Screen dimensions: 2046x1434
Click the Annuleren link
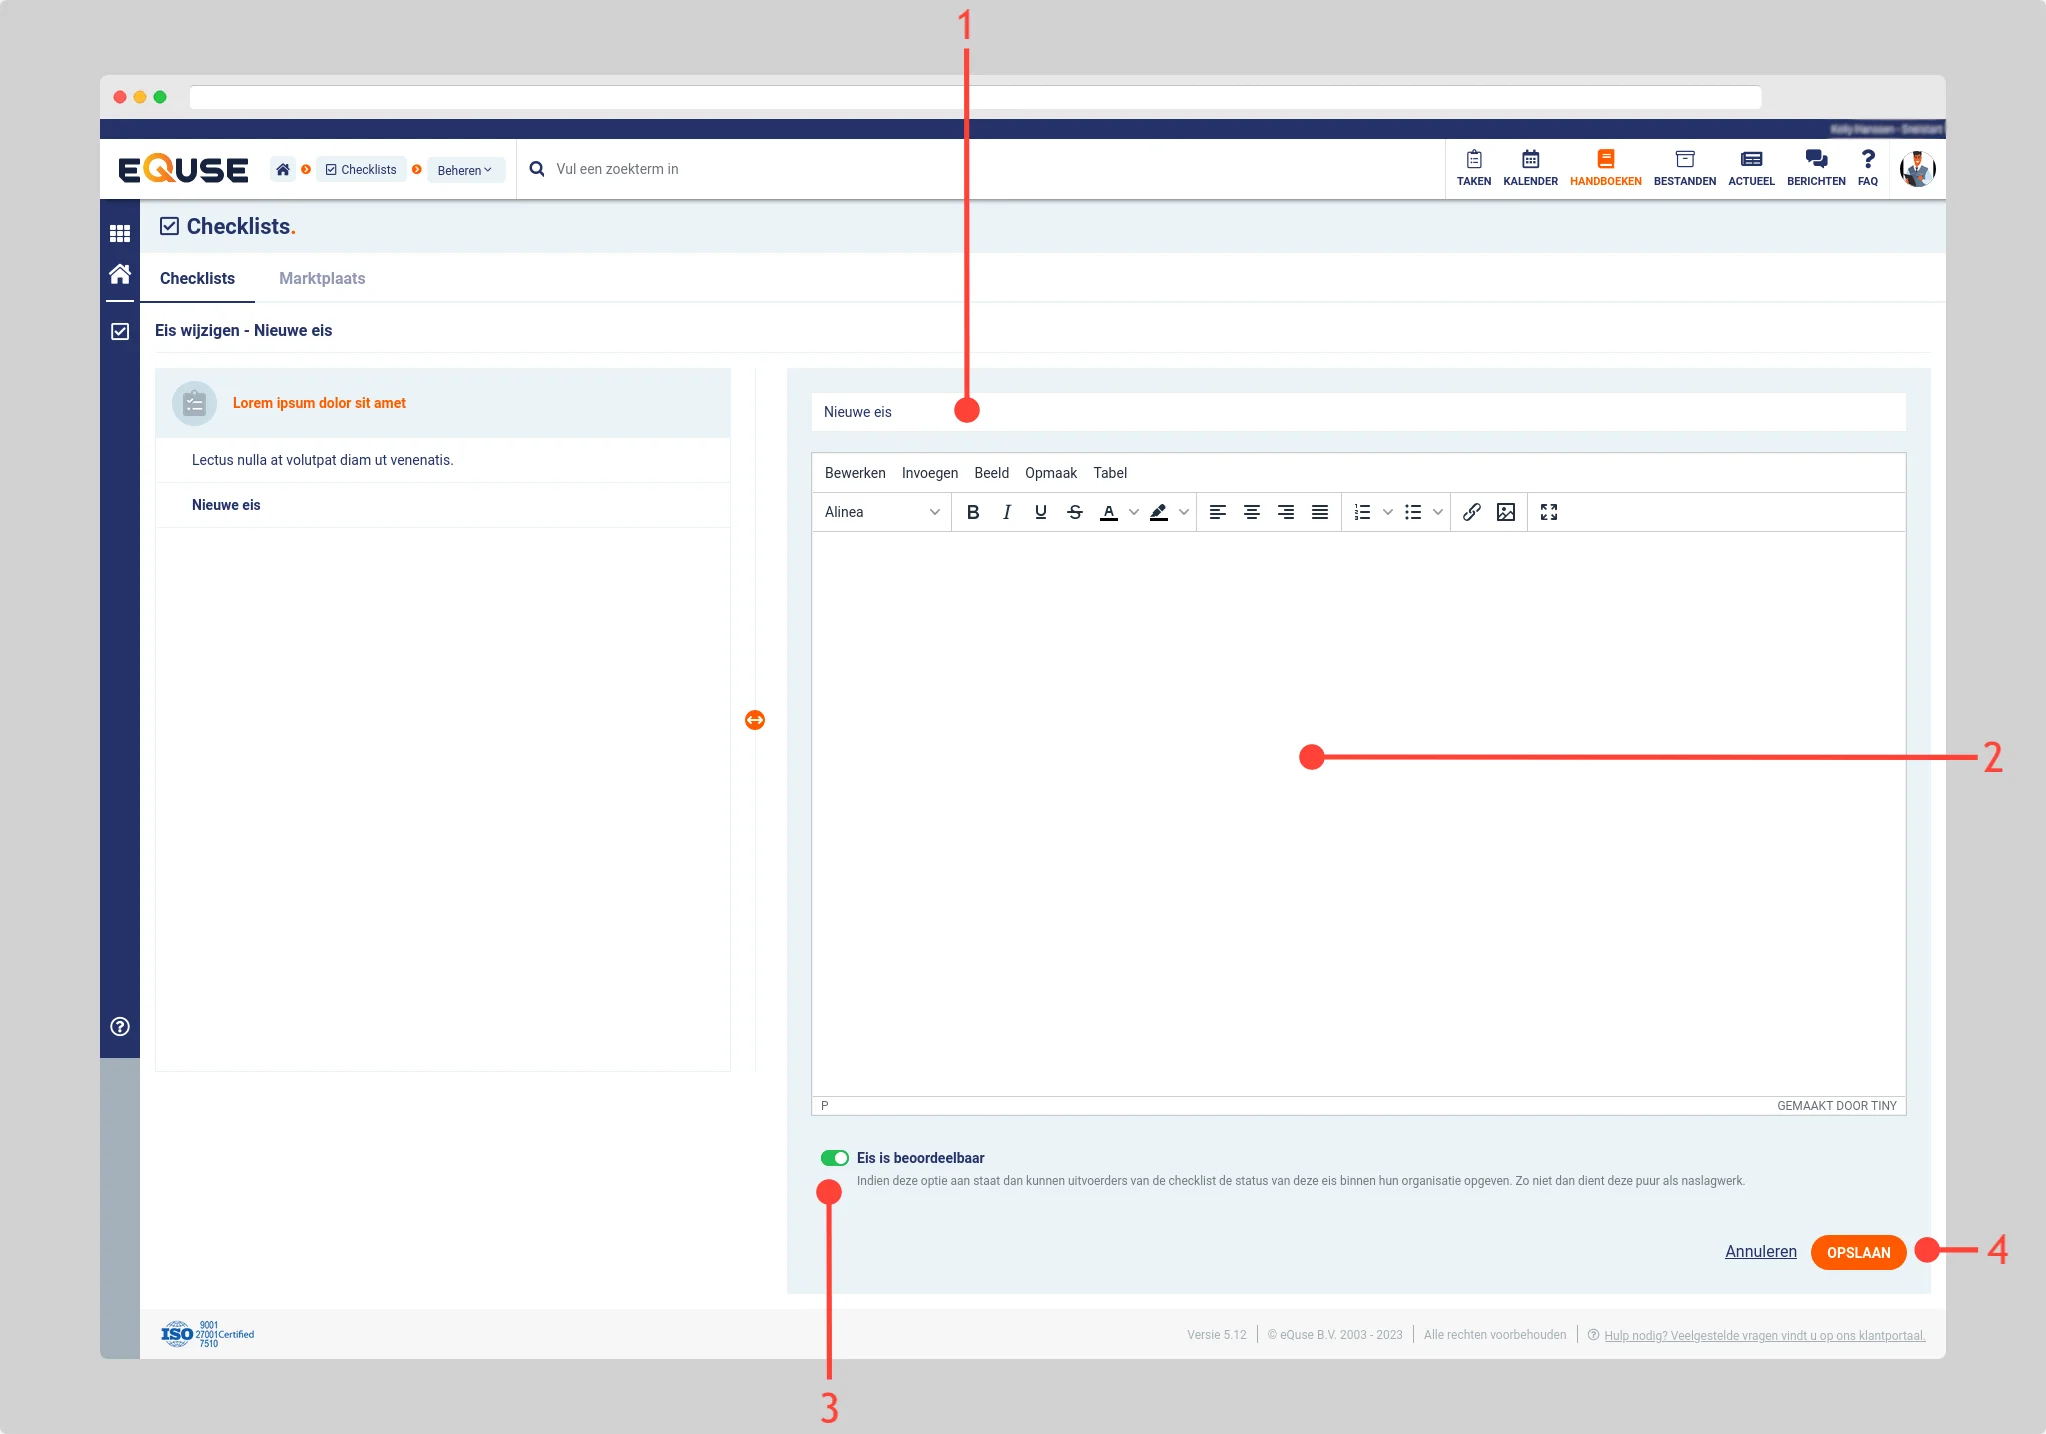pos(1760,1252)
